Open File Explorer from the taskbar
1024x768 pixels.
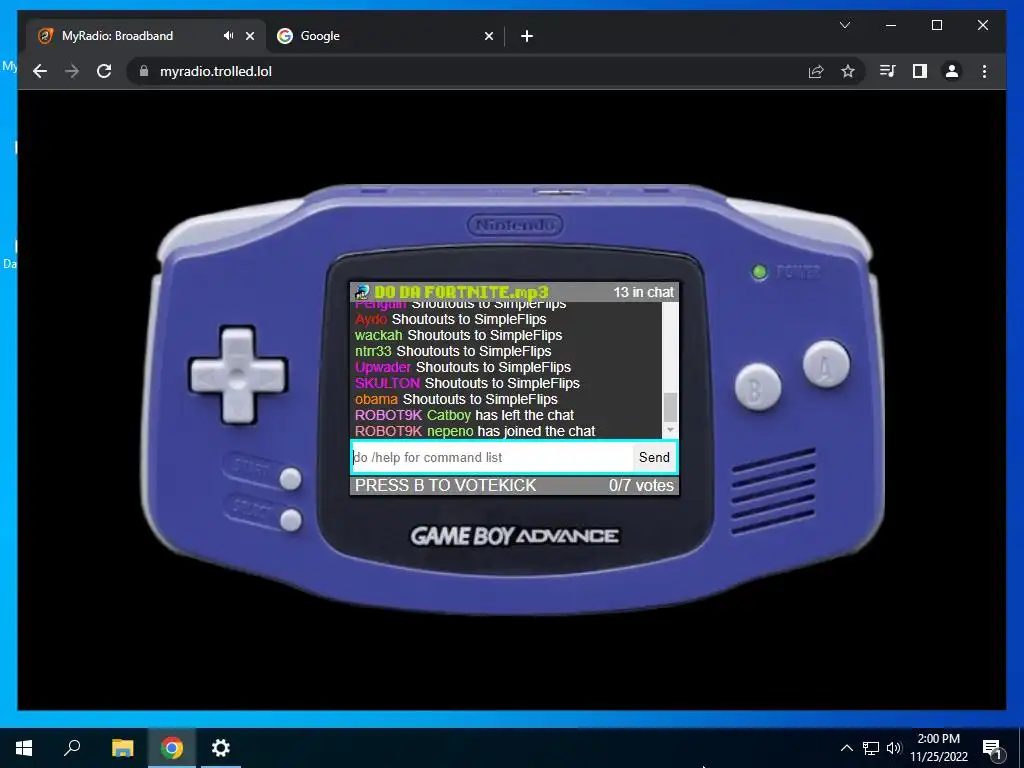122,748
